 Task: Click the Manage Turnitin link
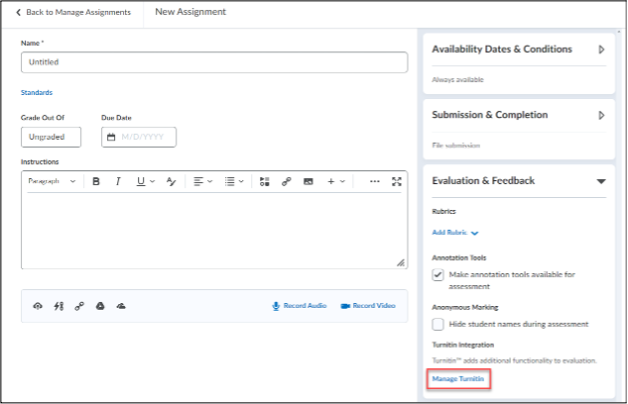click(459, 380)
